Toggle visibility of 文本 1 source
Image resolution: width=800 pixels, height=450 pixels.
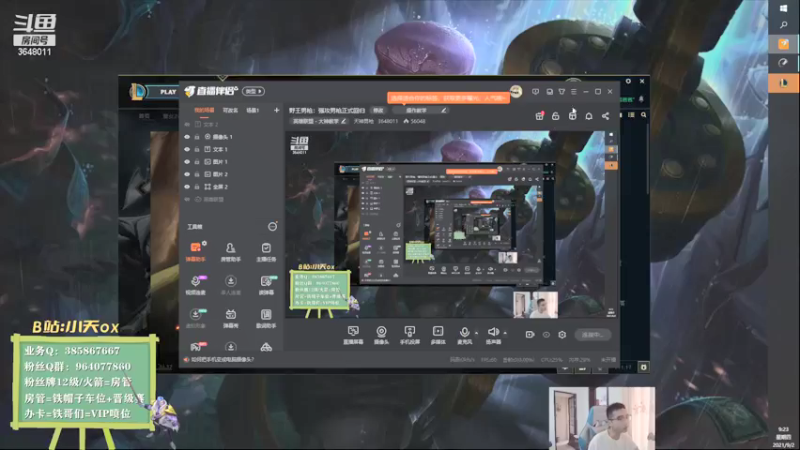(187, 149)
